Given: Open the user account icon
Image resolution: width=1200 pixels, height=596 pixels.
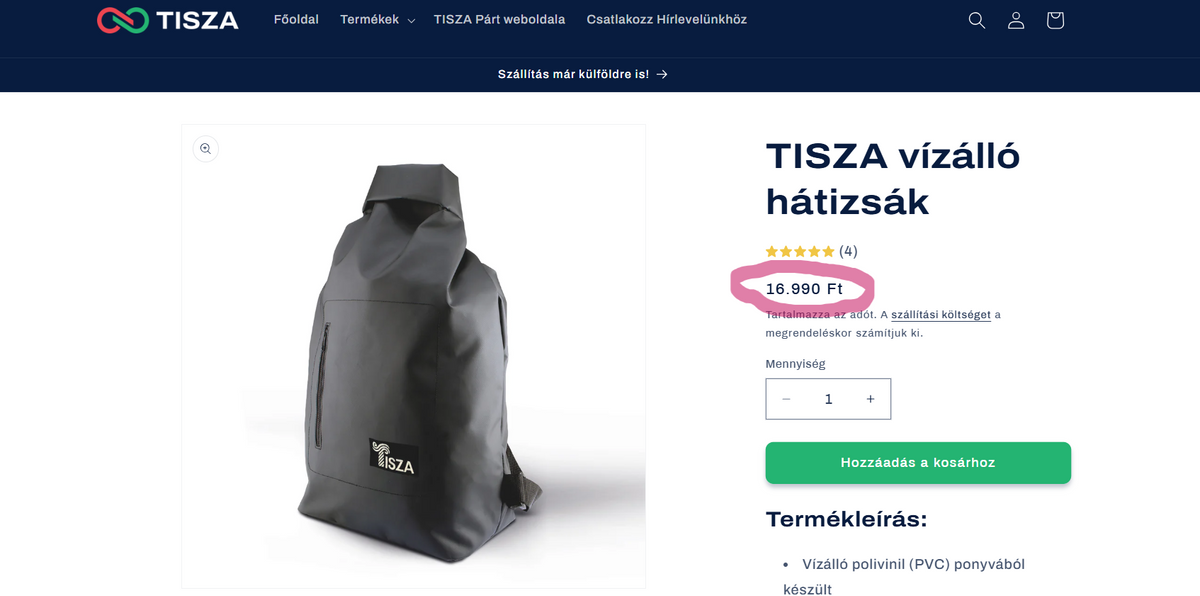Looking at the screenshot, I should click(1016, 20).
